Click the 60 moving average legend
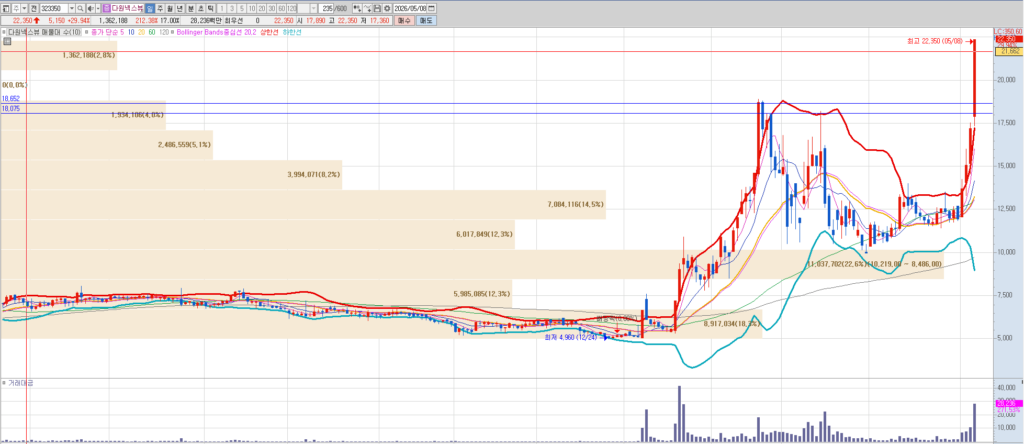 click(152, 32)
